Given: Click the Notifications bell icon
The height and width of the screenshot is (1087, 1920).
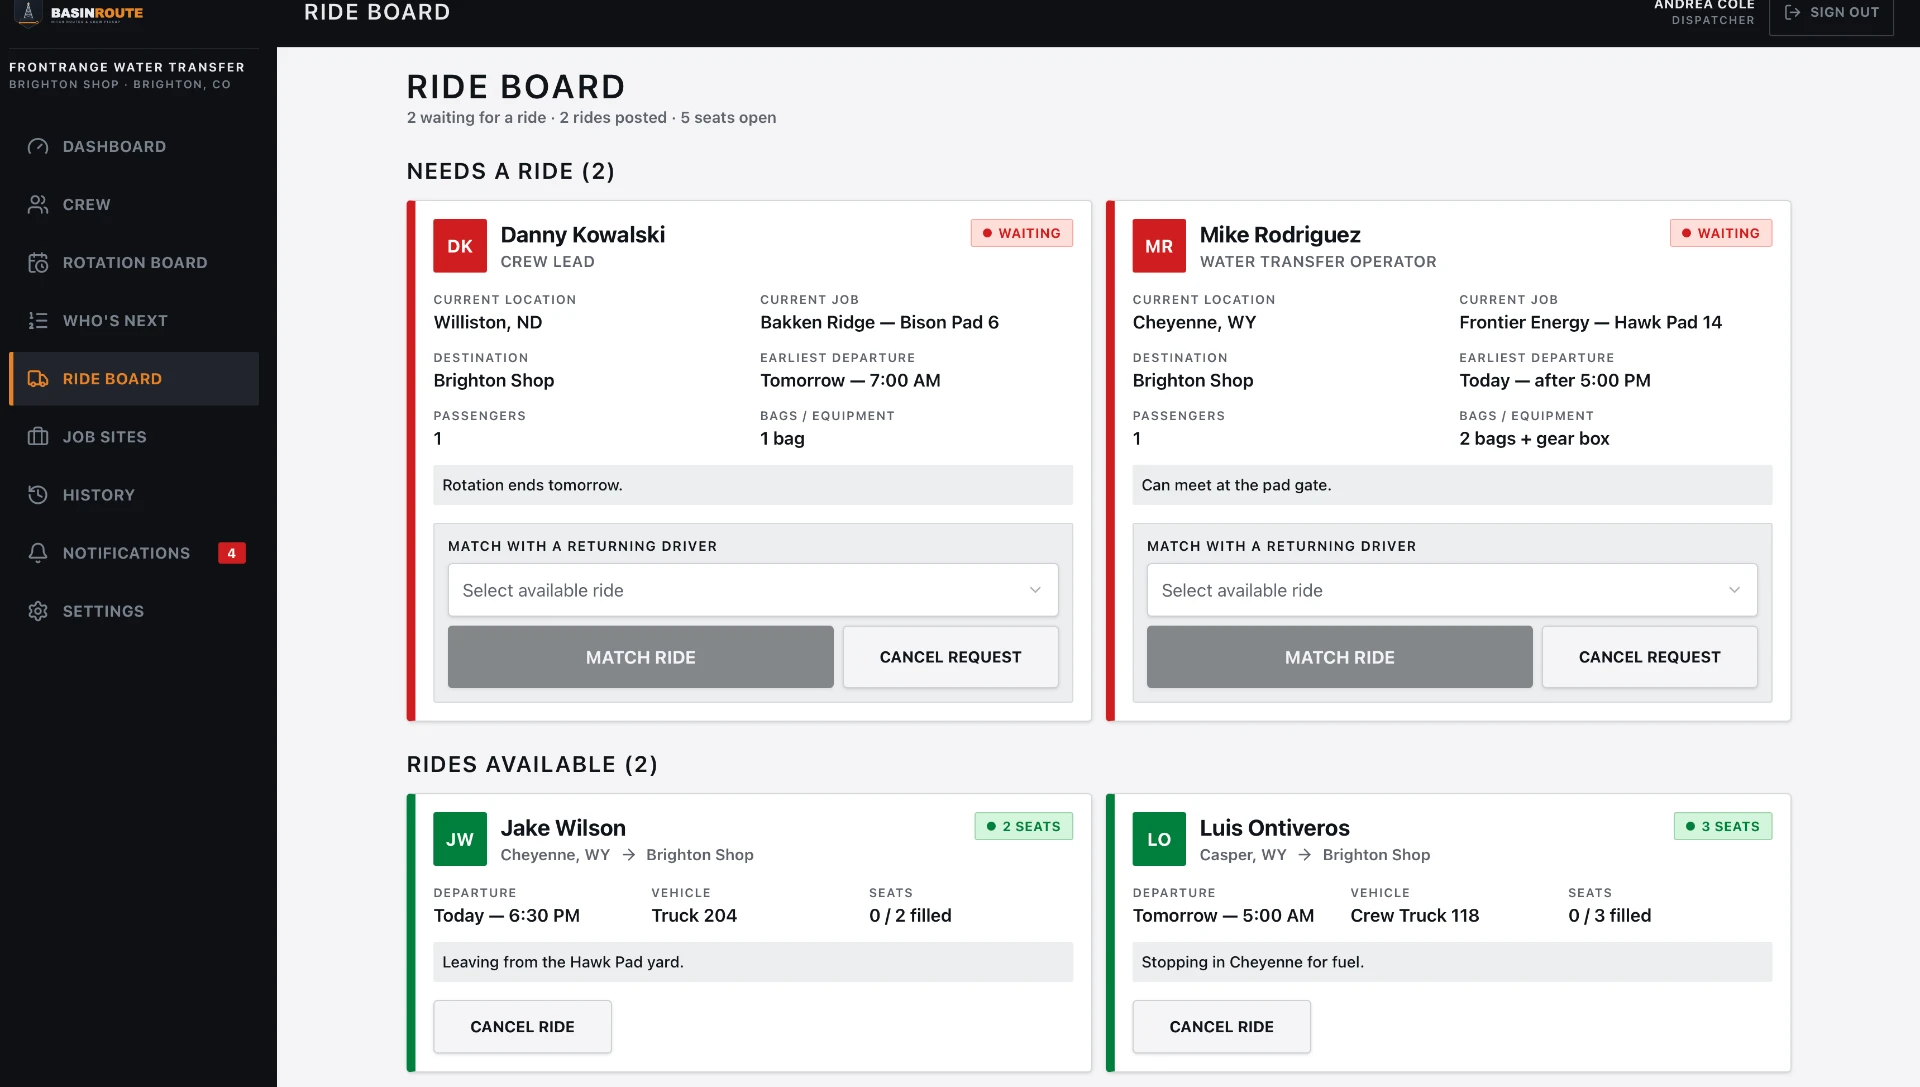Looking at the screenshot, I should click(38, 553).
